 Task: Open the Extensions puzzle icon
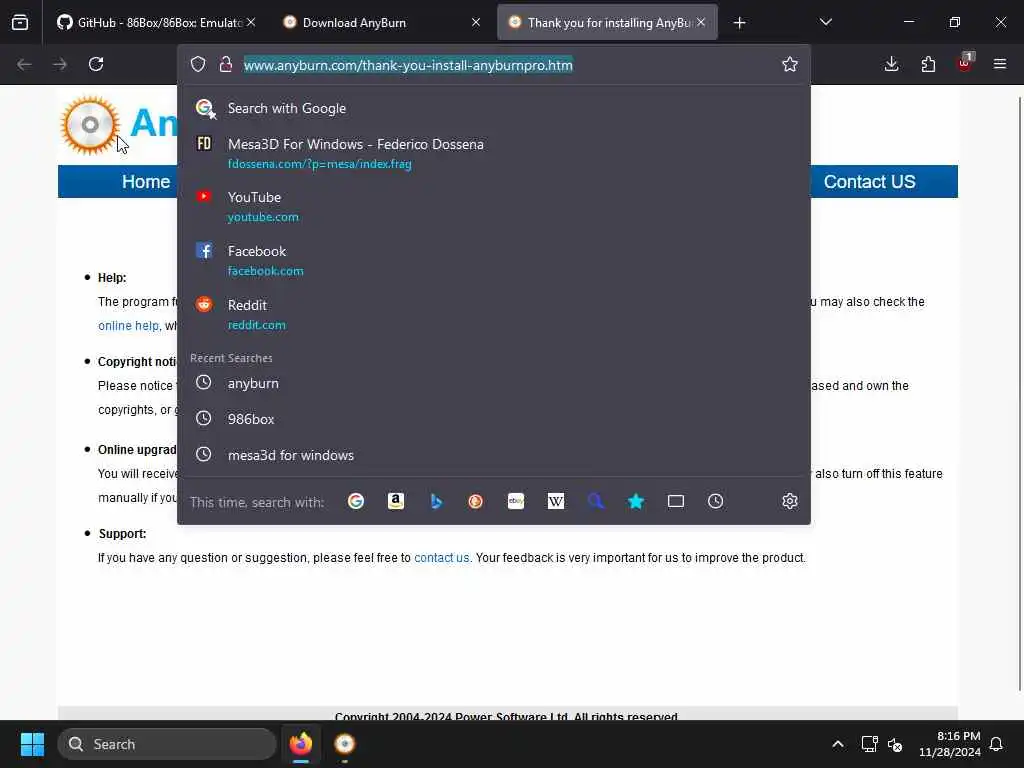click(x=928, y=64)
